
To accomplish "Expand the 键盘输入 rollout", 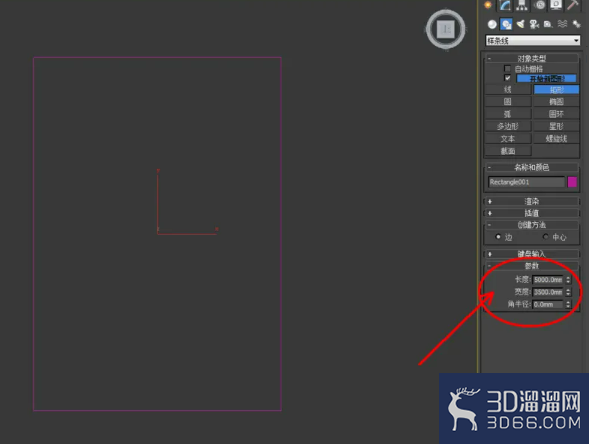I will tap(532, 254).
